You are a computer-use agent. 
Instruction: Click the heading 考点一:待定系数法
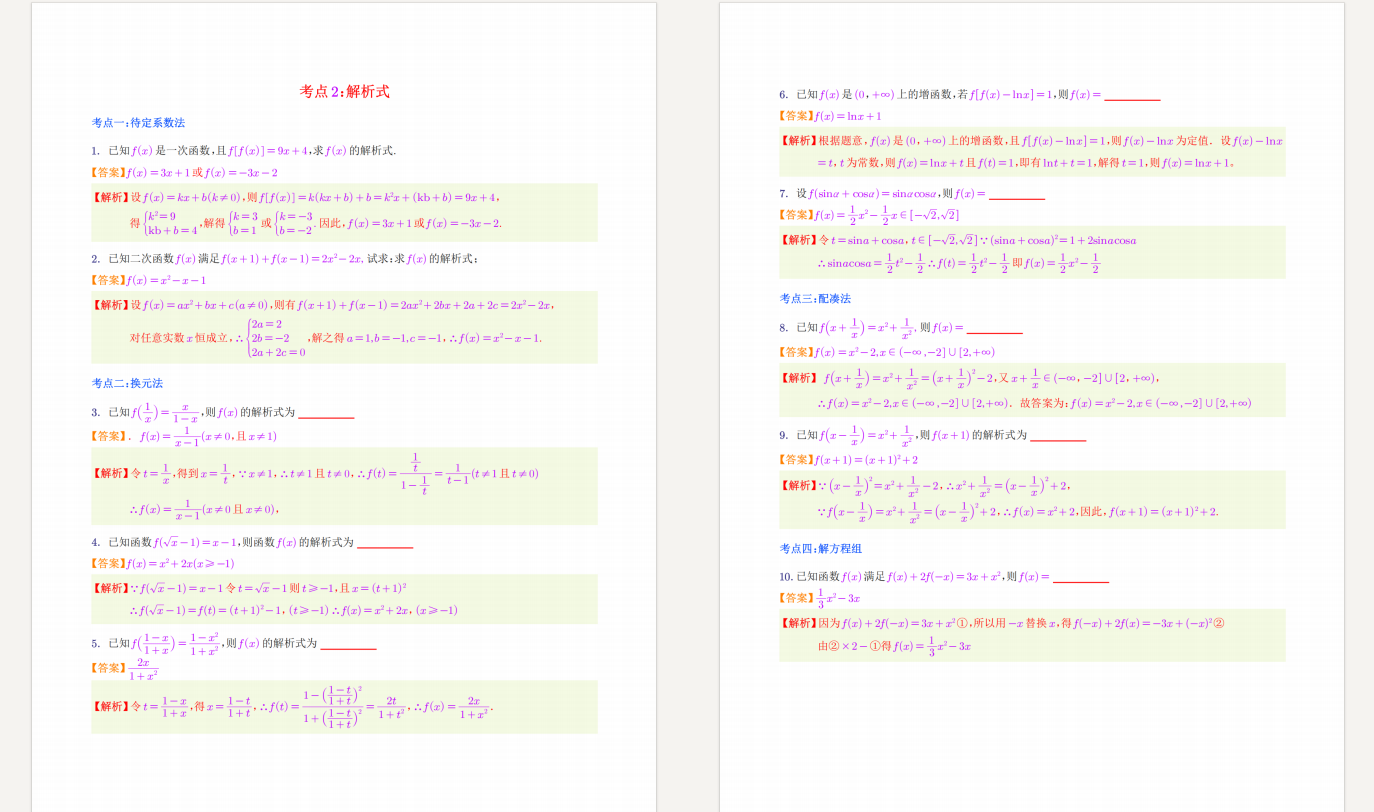[x=138, y=123]
